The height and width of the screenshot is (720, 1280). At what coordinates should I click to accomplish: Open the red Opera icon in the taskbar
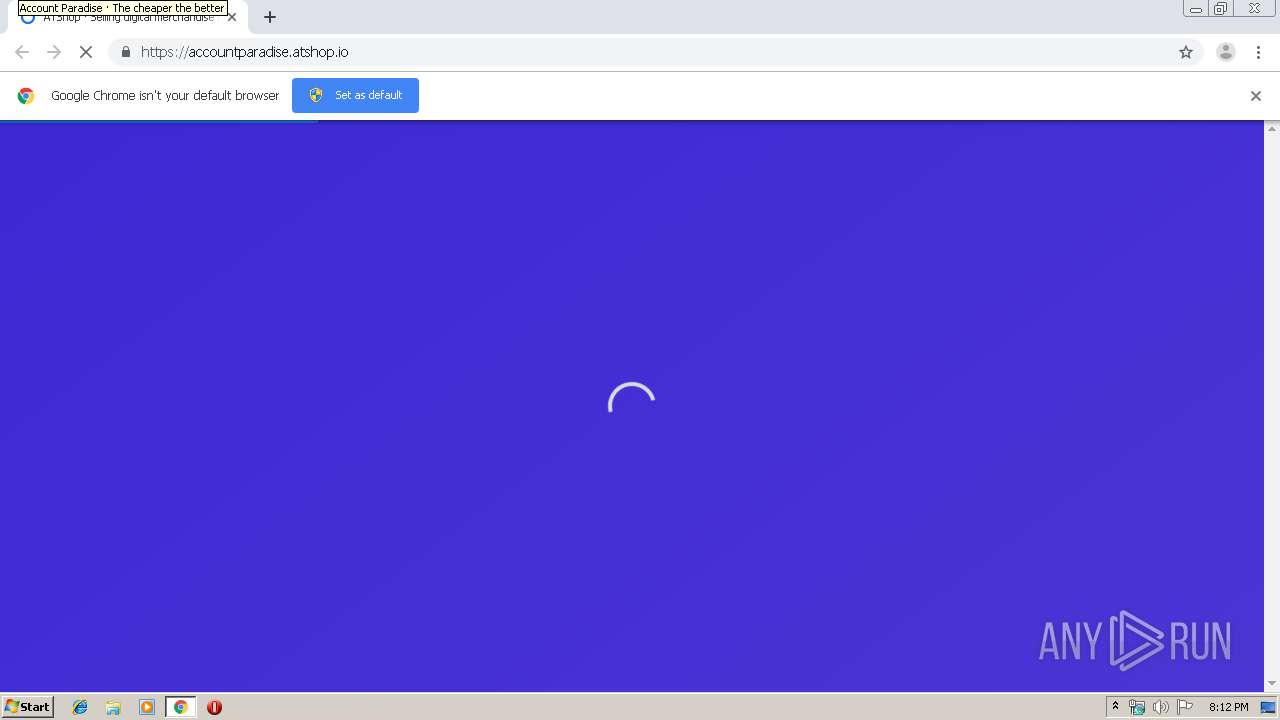[x=214, y=707]
